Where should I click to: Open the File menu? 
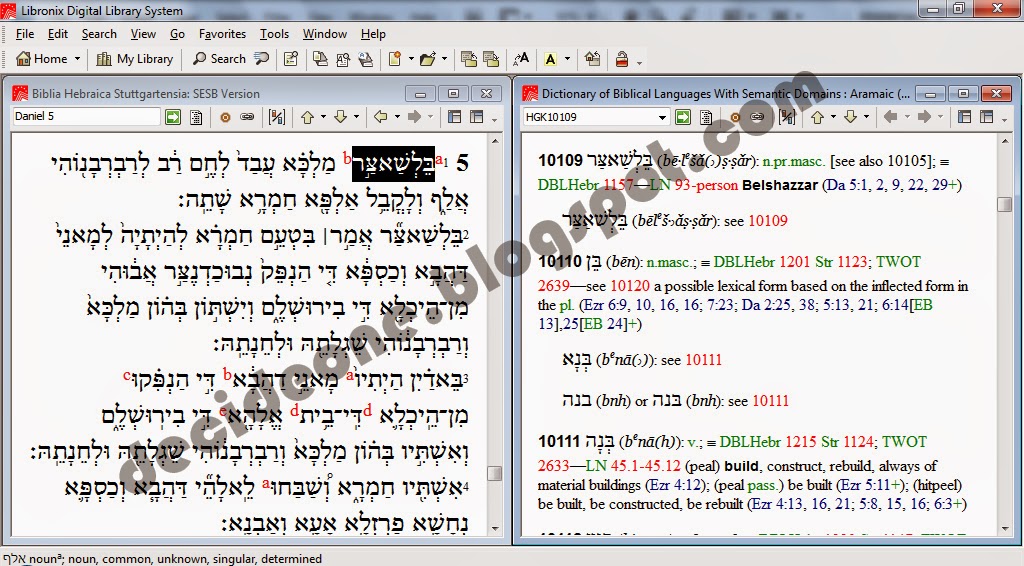[25, 34]
